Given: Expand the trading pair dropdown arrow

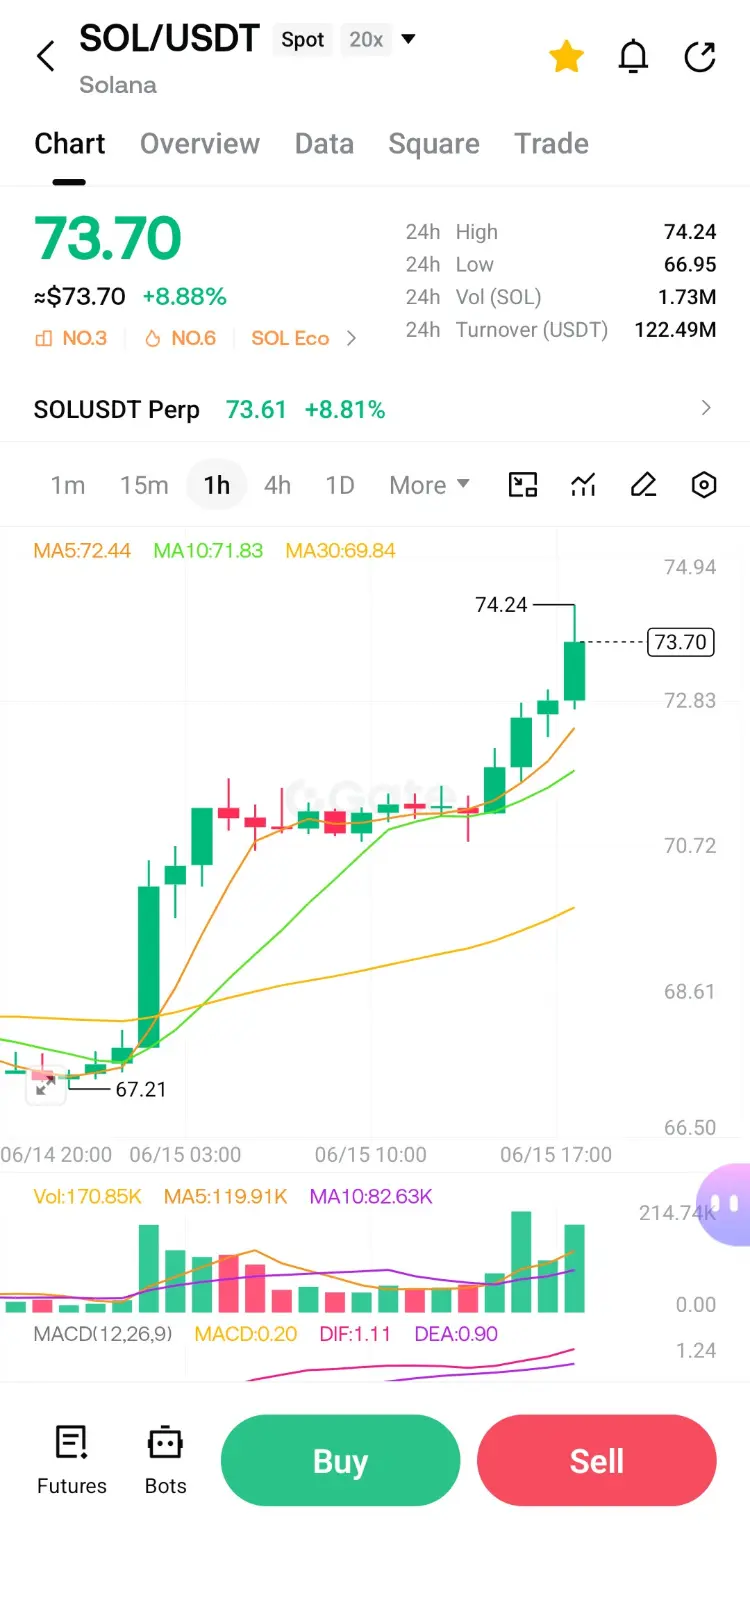Looking at the screenshot, I should click(x=408, y=39).
